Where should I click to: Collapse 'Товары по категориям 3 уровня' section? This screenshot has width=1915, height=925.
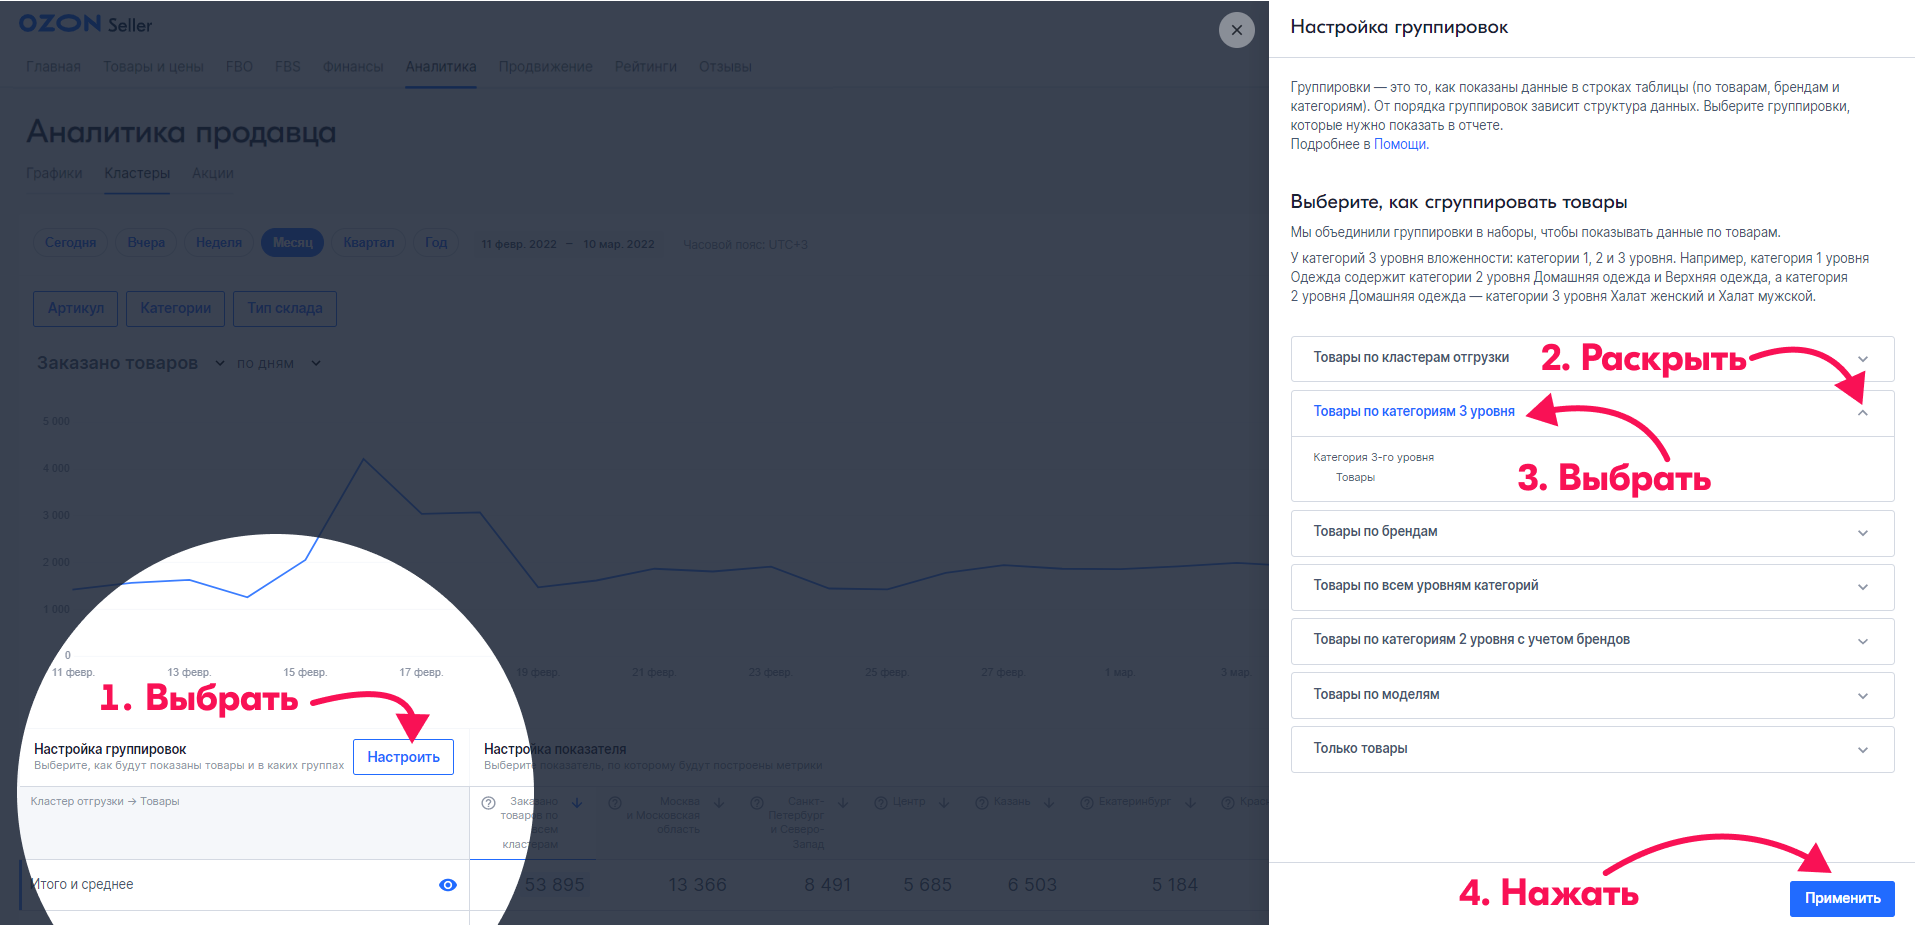click(x=1862, y=413)
